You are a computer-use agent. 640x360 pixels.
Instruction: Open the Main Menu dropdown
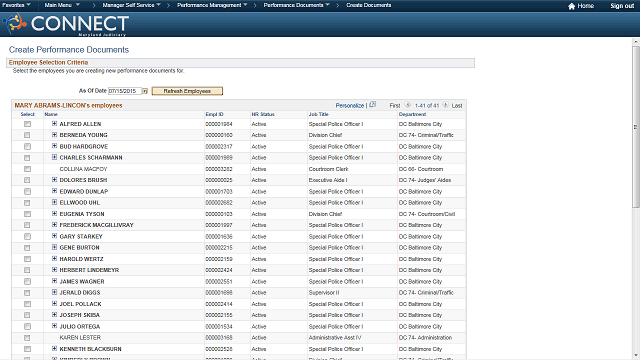62,5
